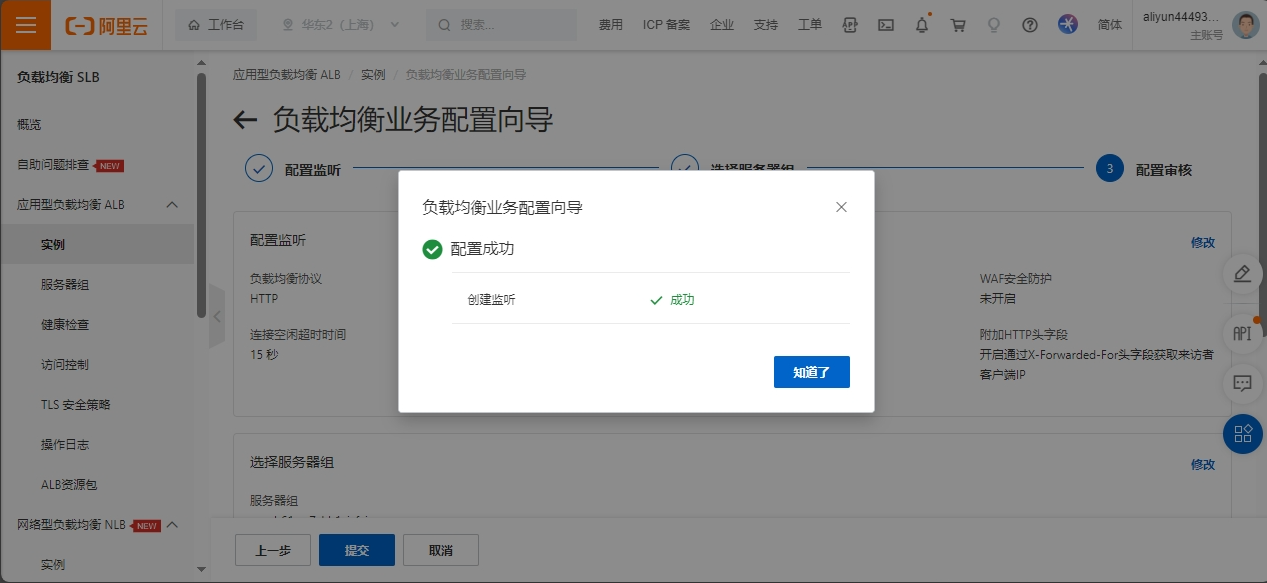
Task: Open the floating chat feedback icon
Action: 1242,383
